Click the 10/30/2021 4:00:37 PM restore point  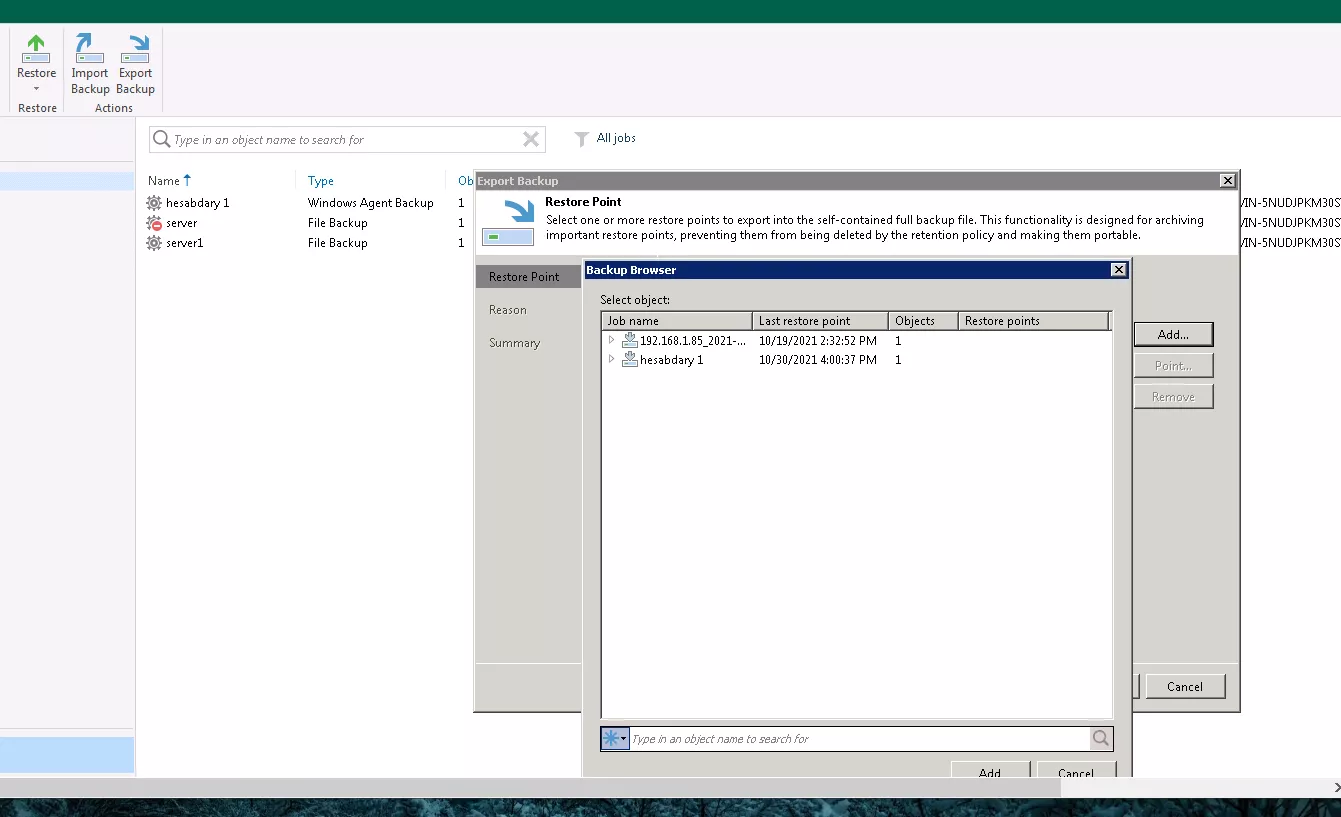click(x=818, y=360)
